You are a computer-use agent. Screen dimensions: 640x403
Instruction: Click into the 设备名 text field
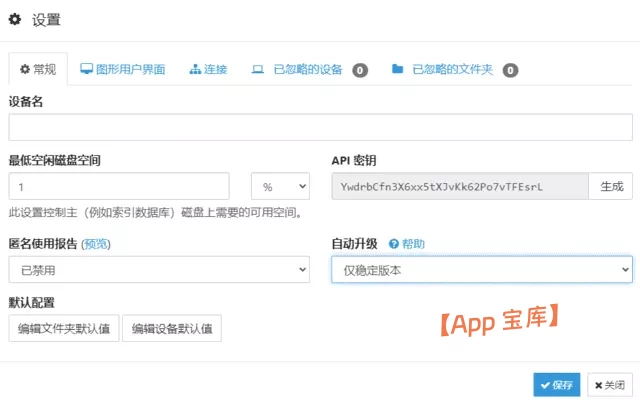click(x=320, y=128)
